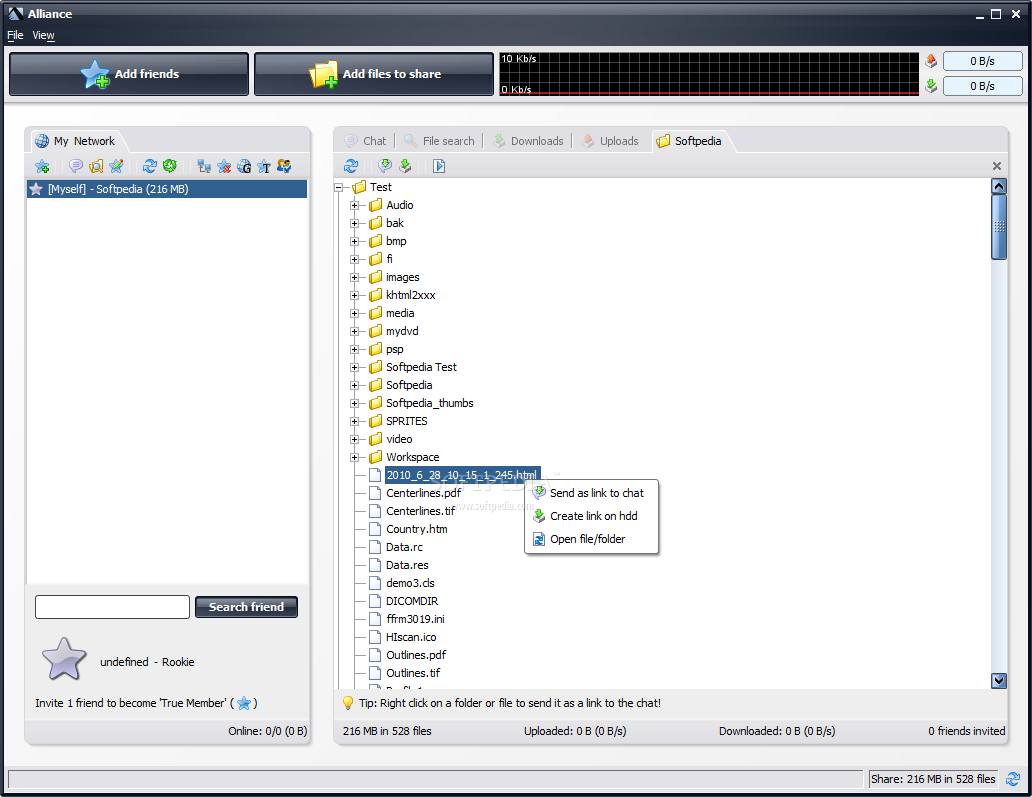1032x797 pixels.
Task: Expand the SPRITES folder
Action: click(x=354, y=421)
